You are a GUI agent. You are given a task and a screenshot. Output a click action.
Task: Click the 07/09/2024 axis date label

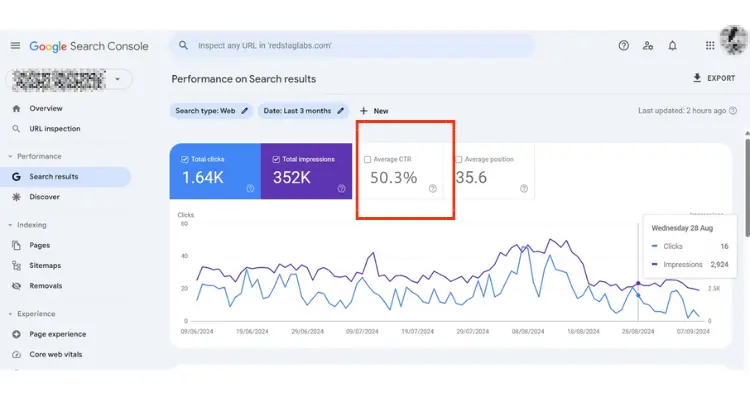pyautogui.click(x=693, y=331)
